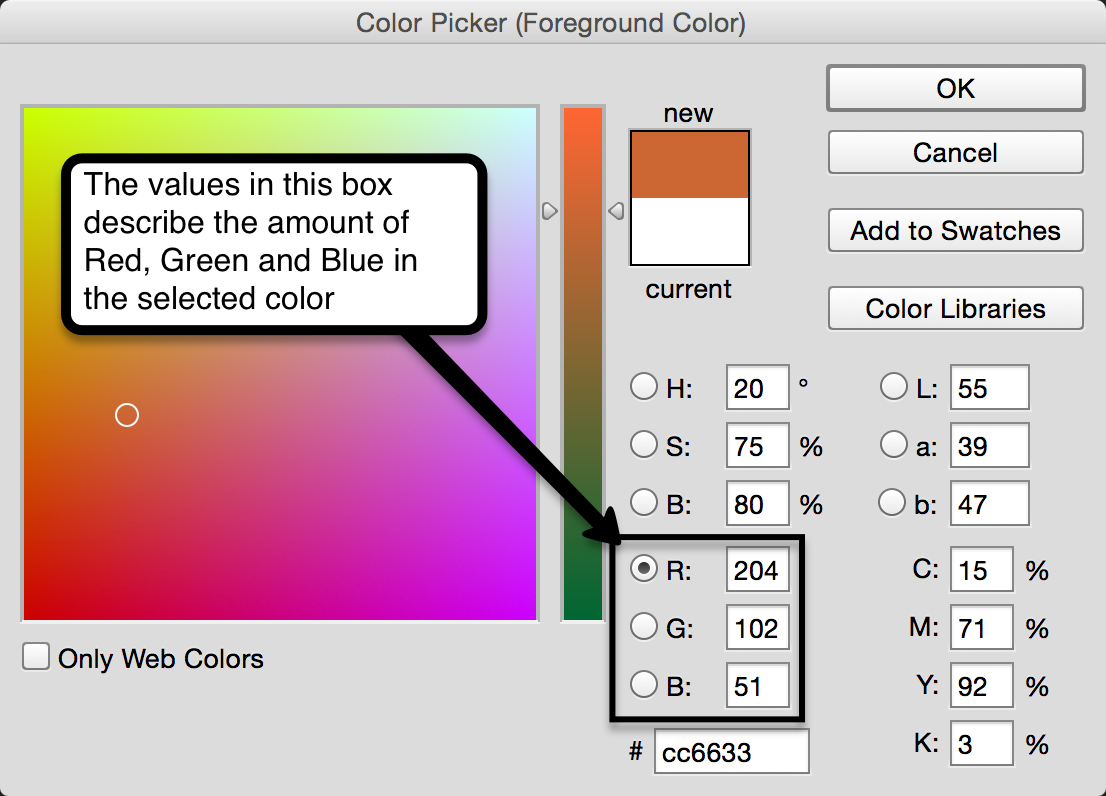The width and height of the screenshot is (1106, 796).
Task: Select the R (red) radio button
Action: (x=644, y=569)
